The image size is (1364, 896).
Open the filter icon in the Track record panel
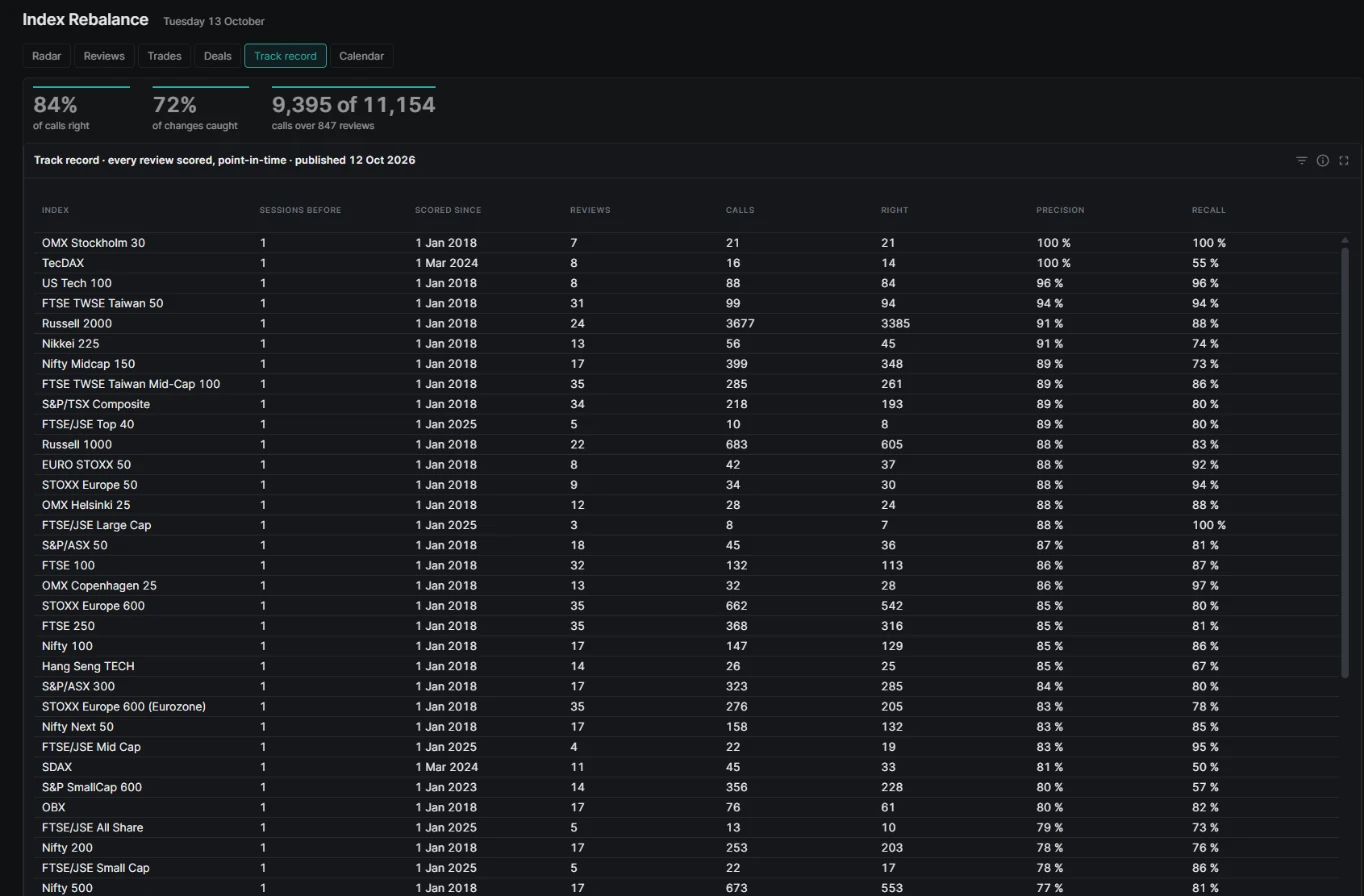click(x=1301, y=160)
